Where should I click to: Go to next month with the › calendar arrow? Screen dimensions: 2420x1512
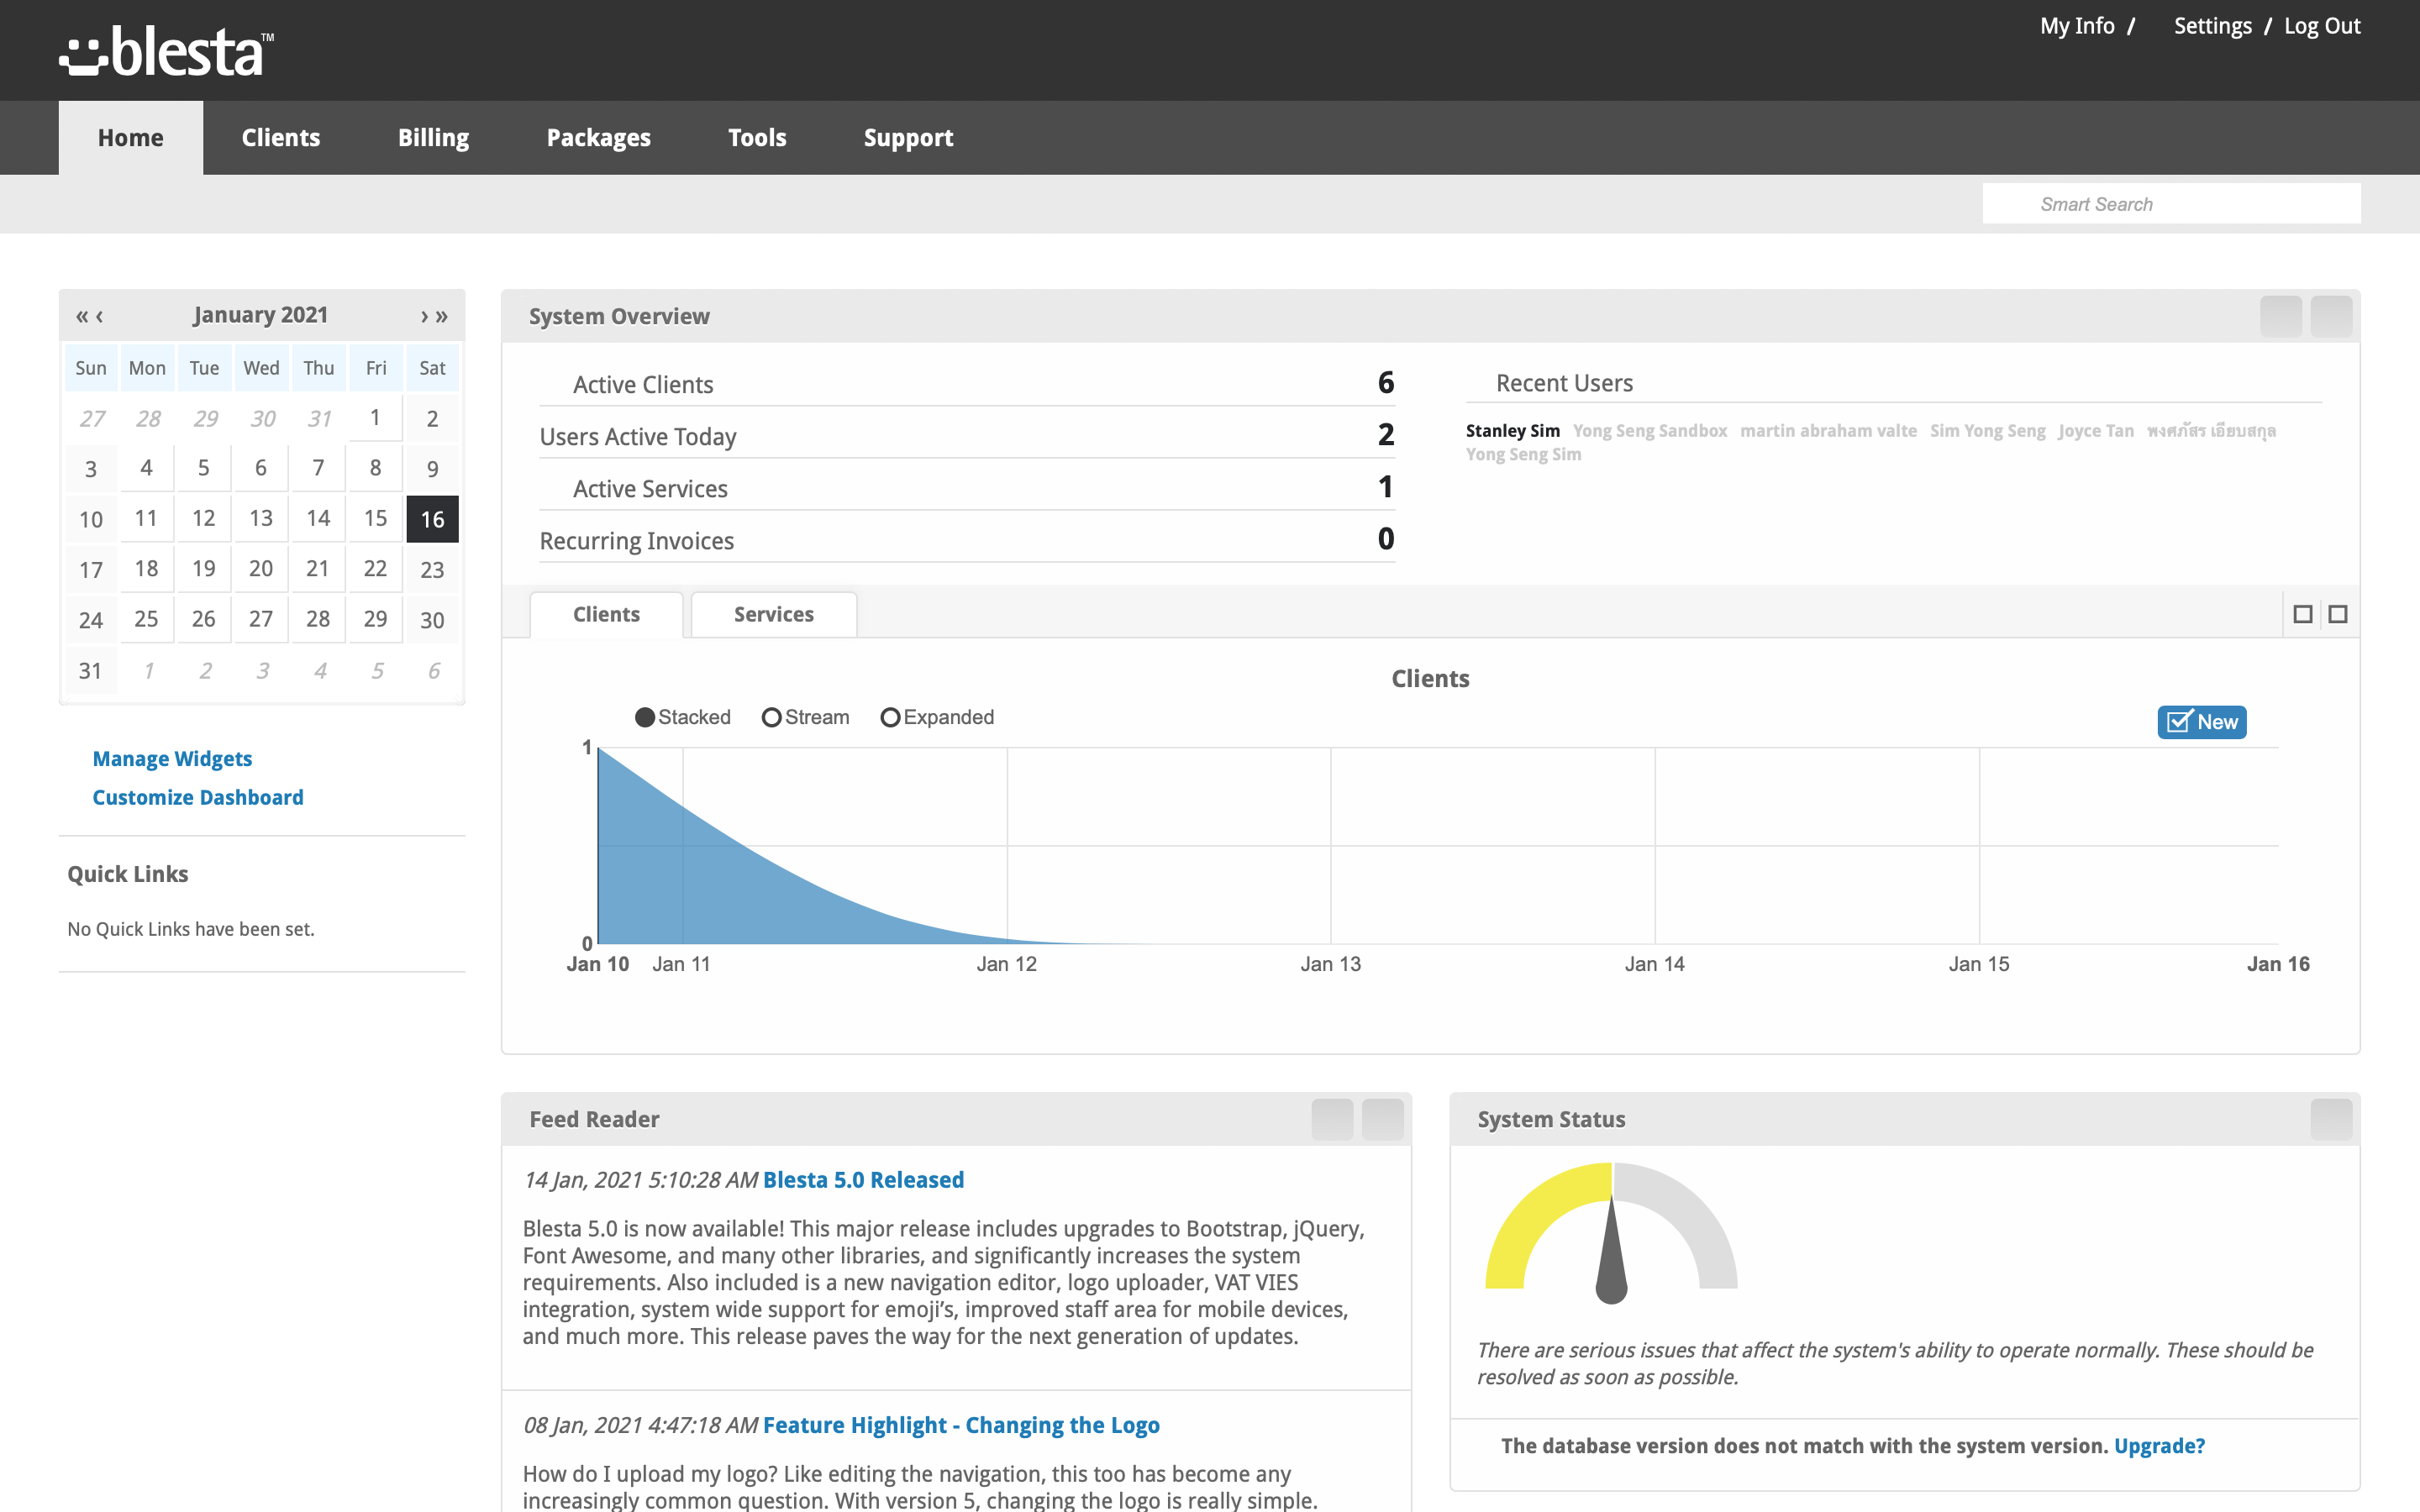(424, 316)
